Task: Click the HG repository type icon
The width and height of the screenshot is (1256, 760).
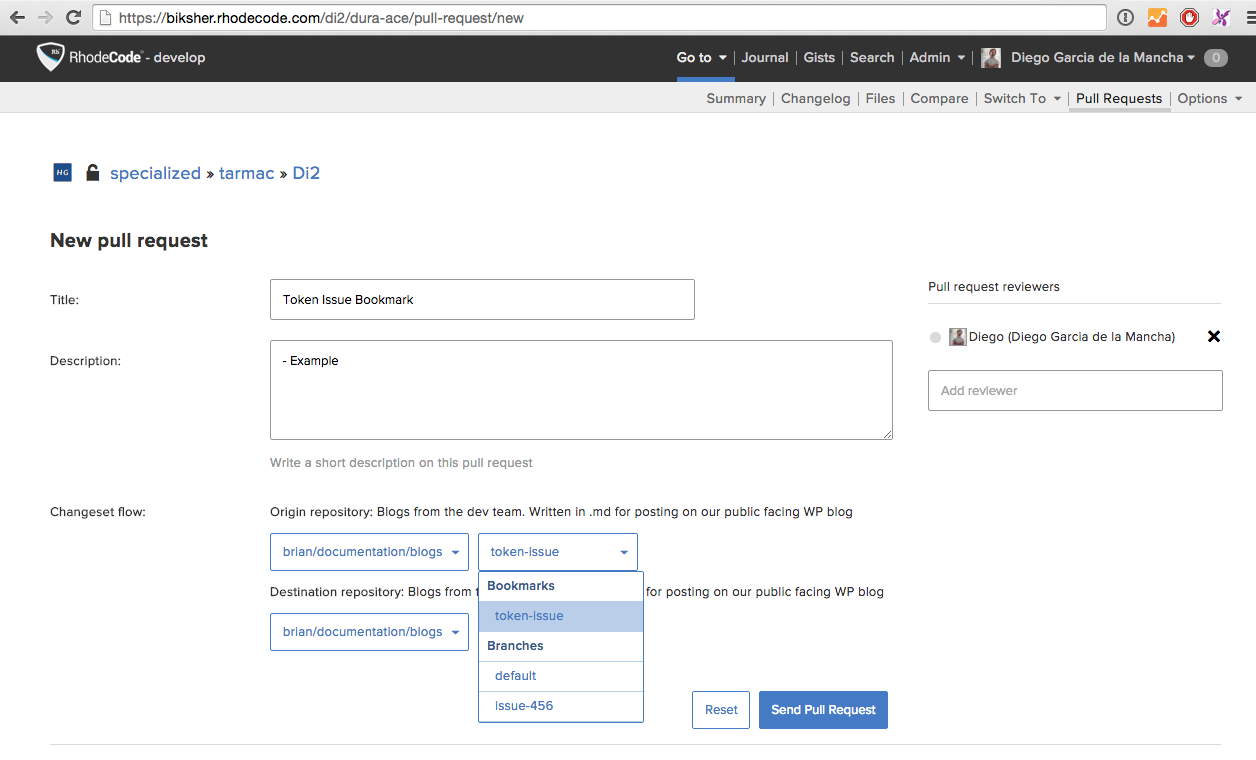Action: (x=62, y=173)
